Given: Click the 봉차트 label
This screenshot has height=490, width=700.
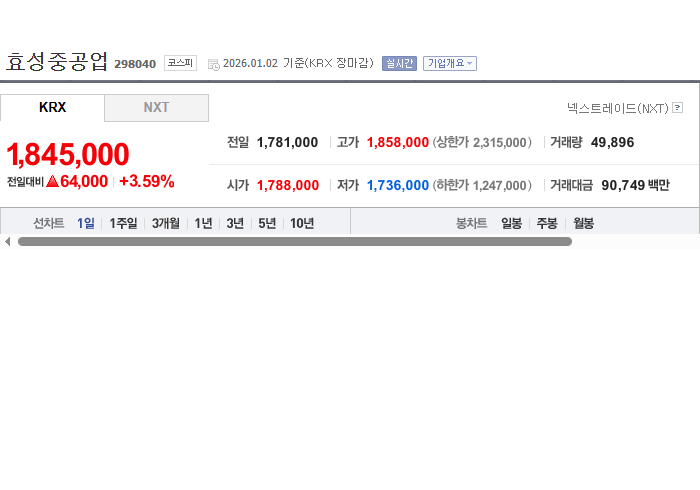Looking at the screenshot, I should click(x=471, y=223).
